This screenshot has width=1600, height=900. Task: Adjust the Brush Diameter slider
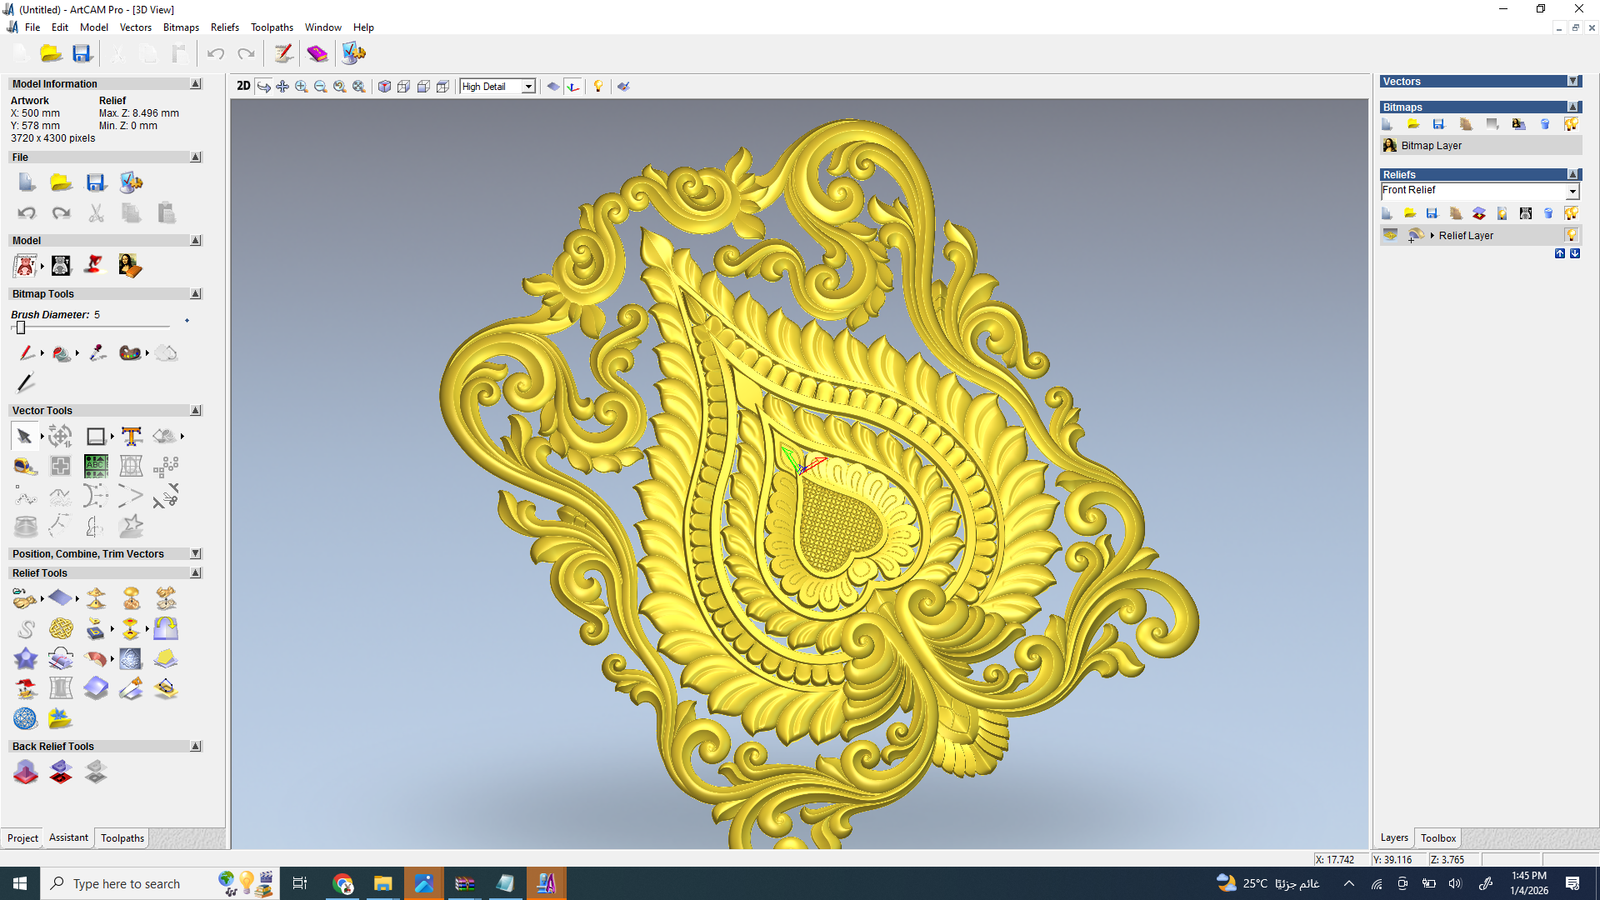21,328
